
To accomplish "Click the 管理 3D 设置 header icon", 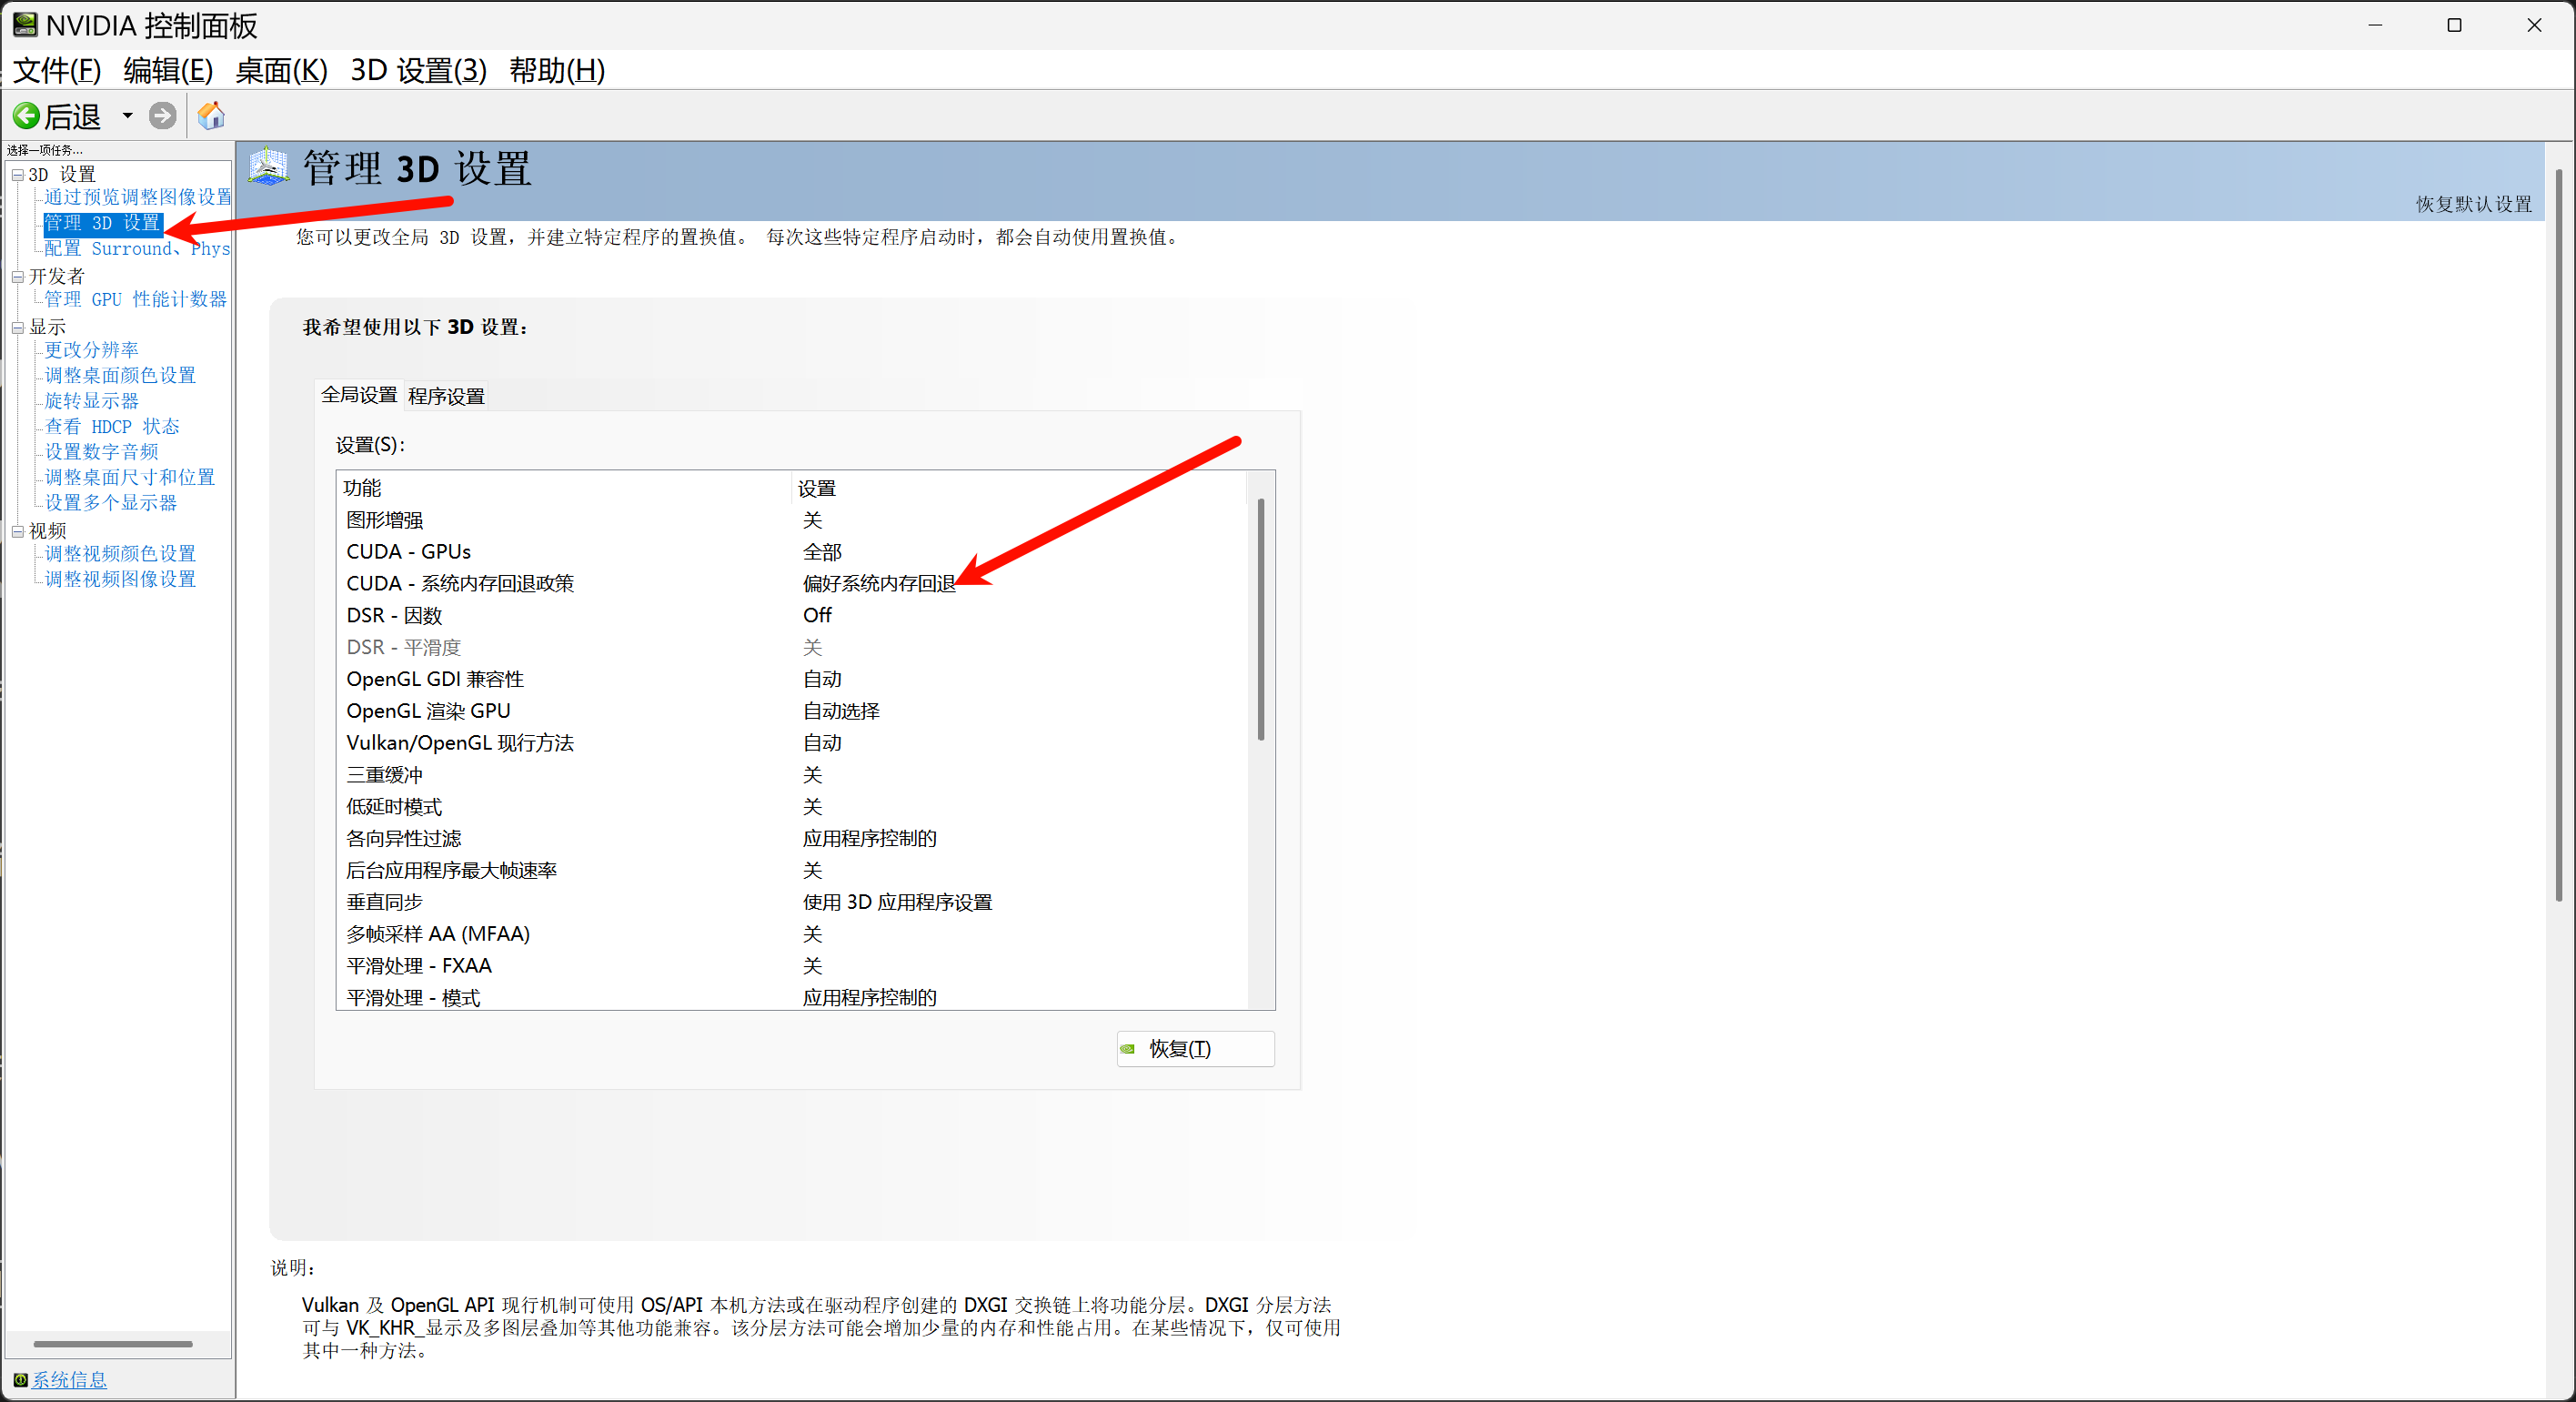I will (x=268, y=168).
